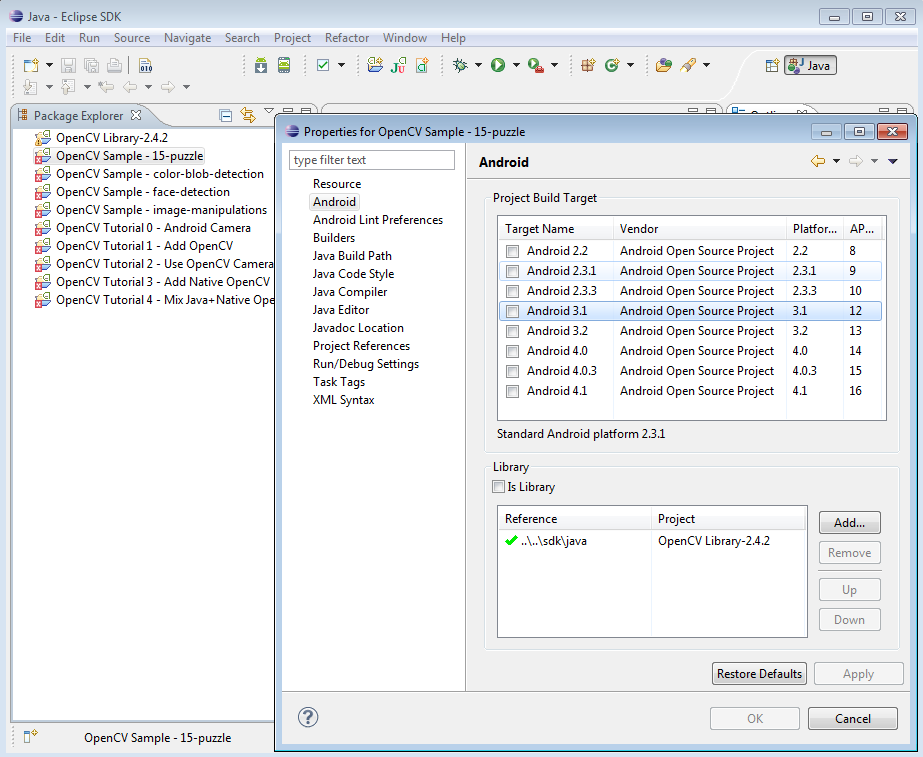Click the Android Lint check icon
923x757 pixels.
point(323,65)
